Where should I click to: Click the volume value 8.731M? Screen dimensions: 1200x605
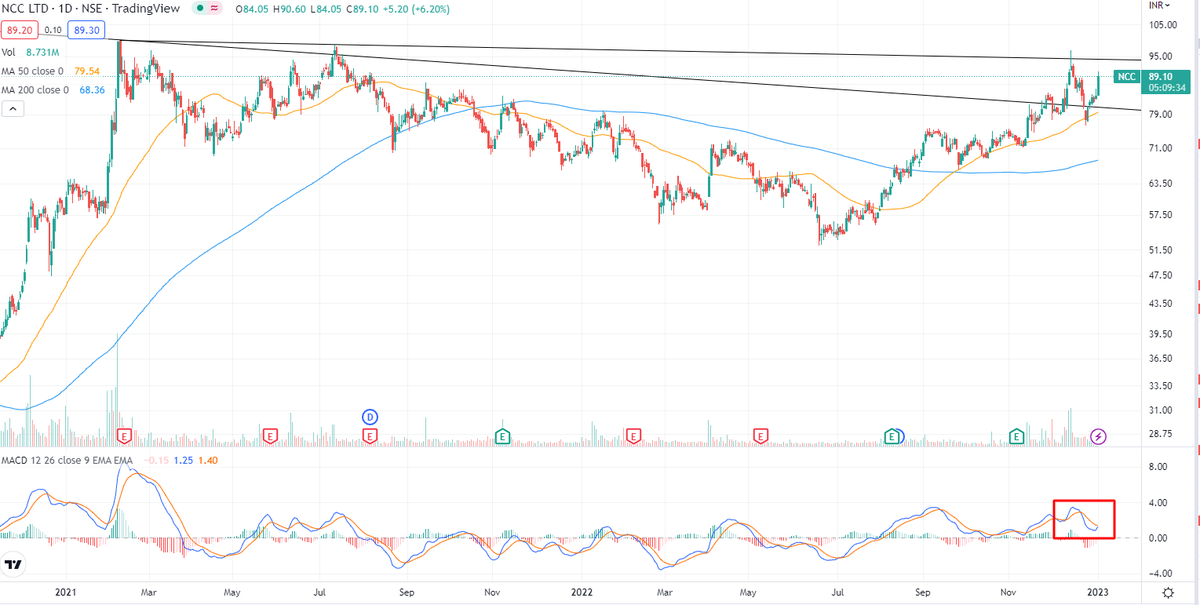44,53
